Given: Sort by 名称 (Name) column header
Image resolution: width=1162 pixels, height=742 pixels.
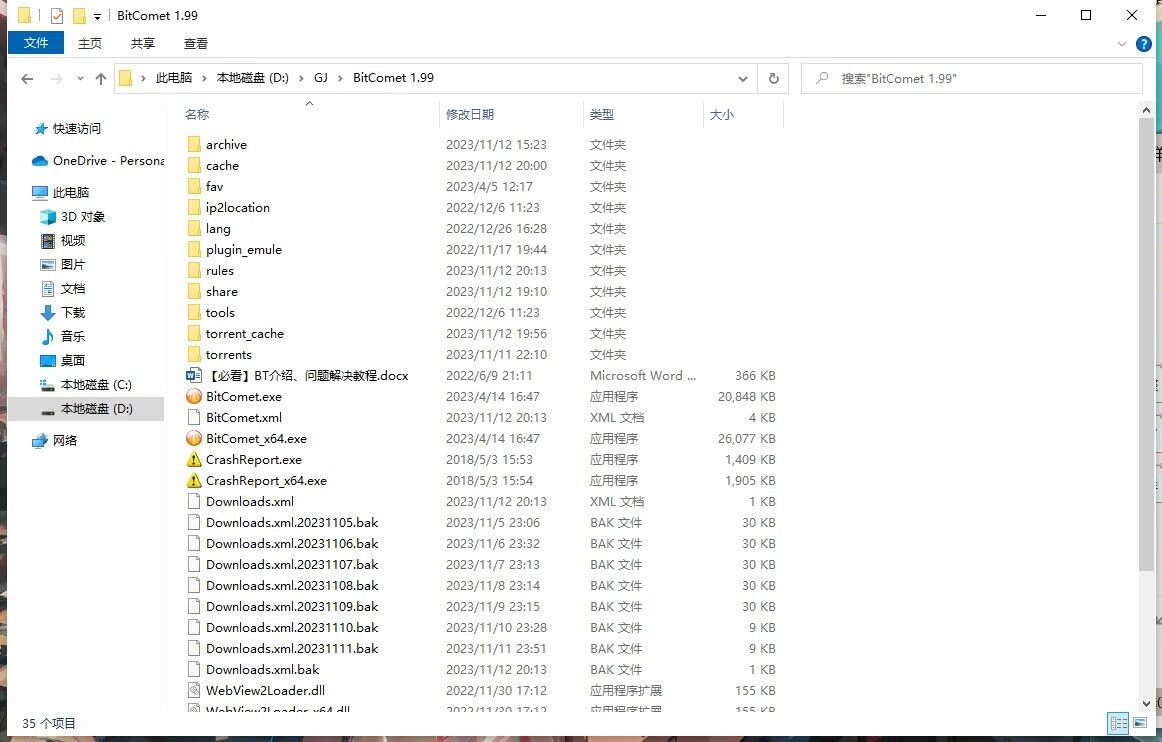Looking at the screenshot, I should pyautogui.click(x=309, y=115).
